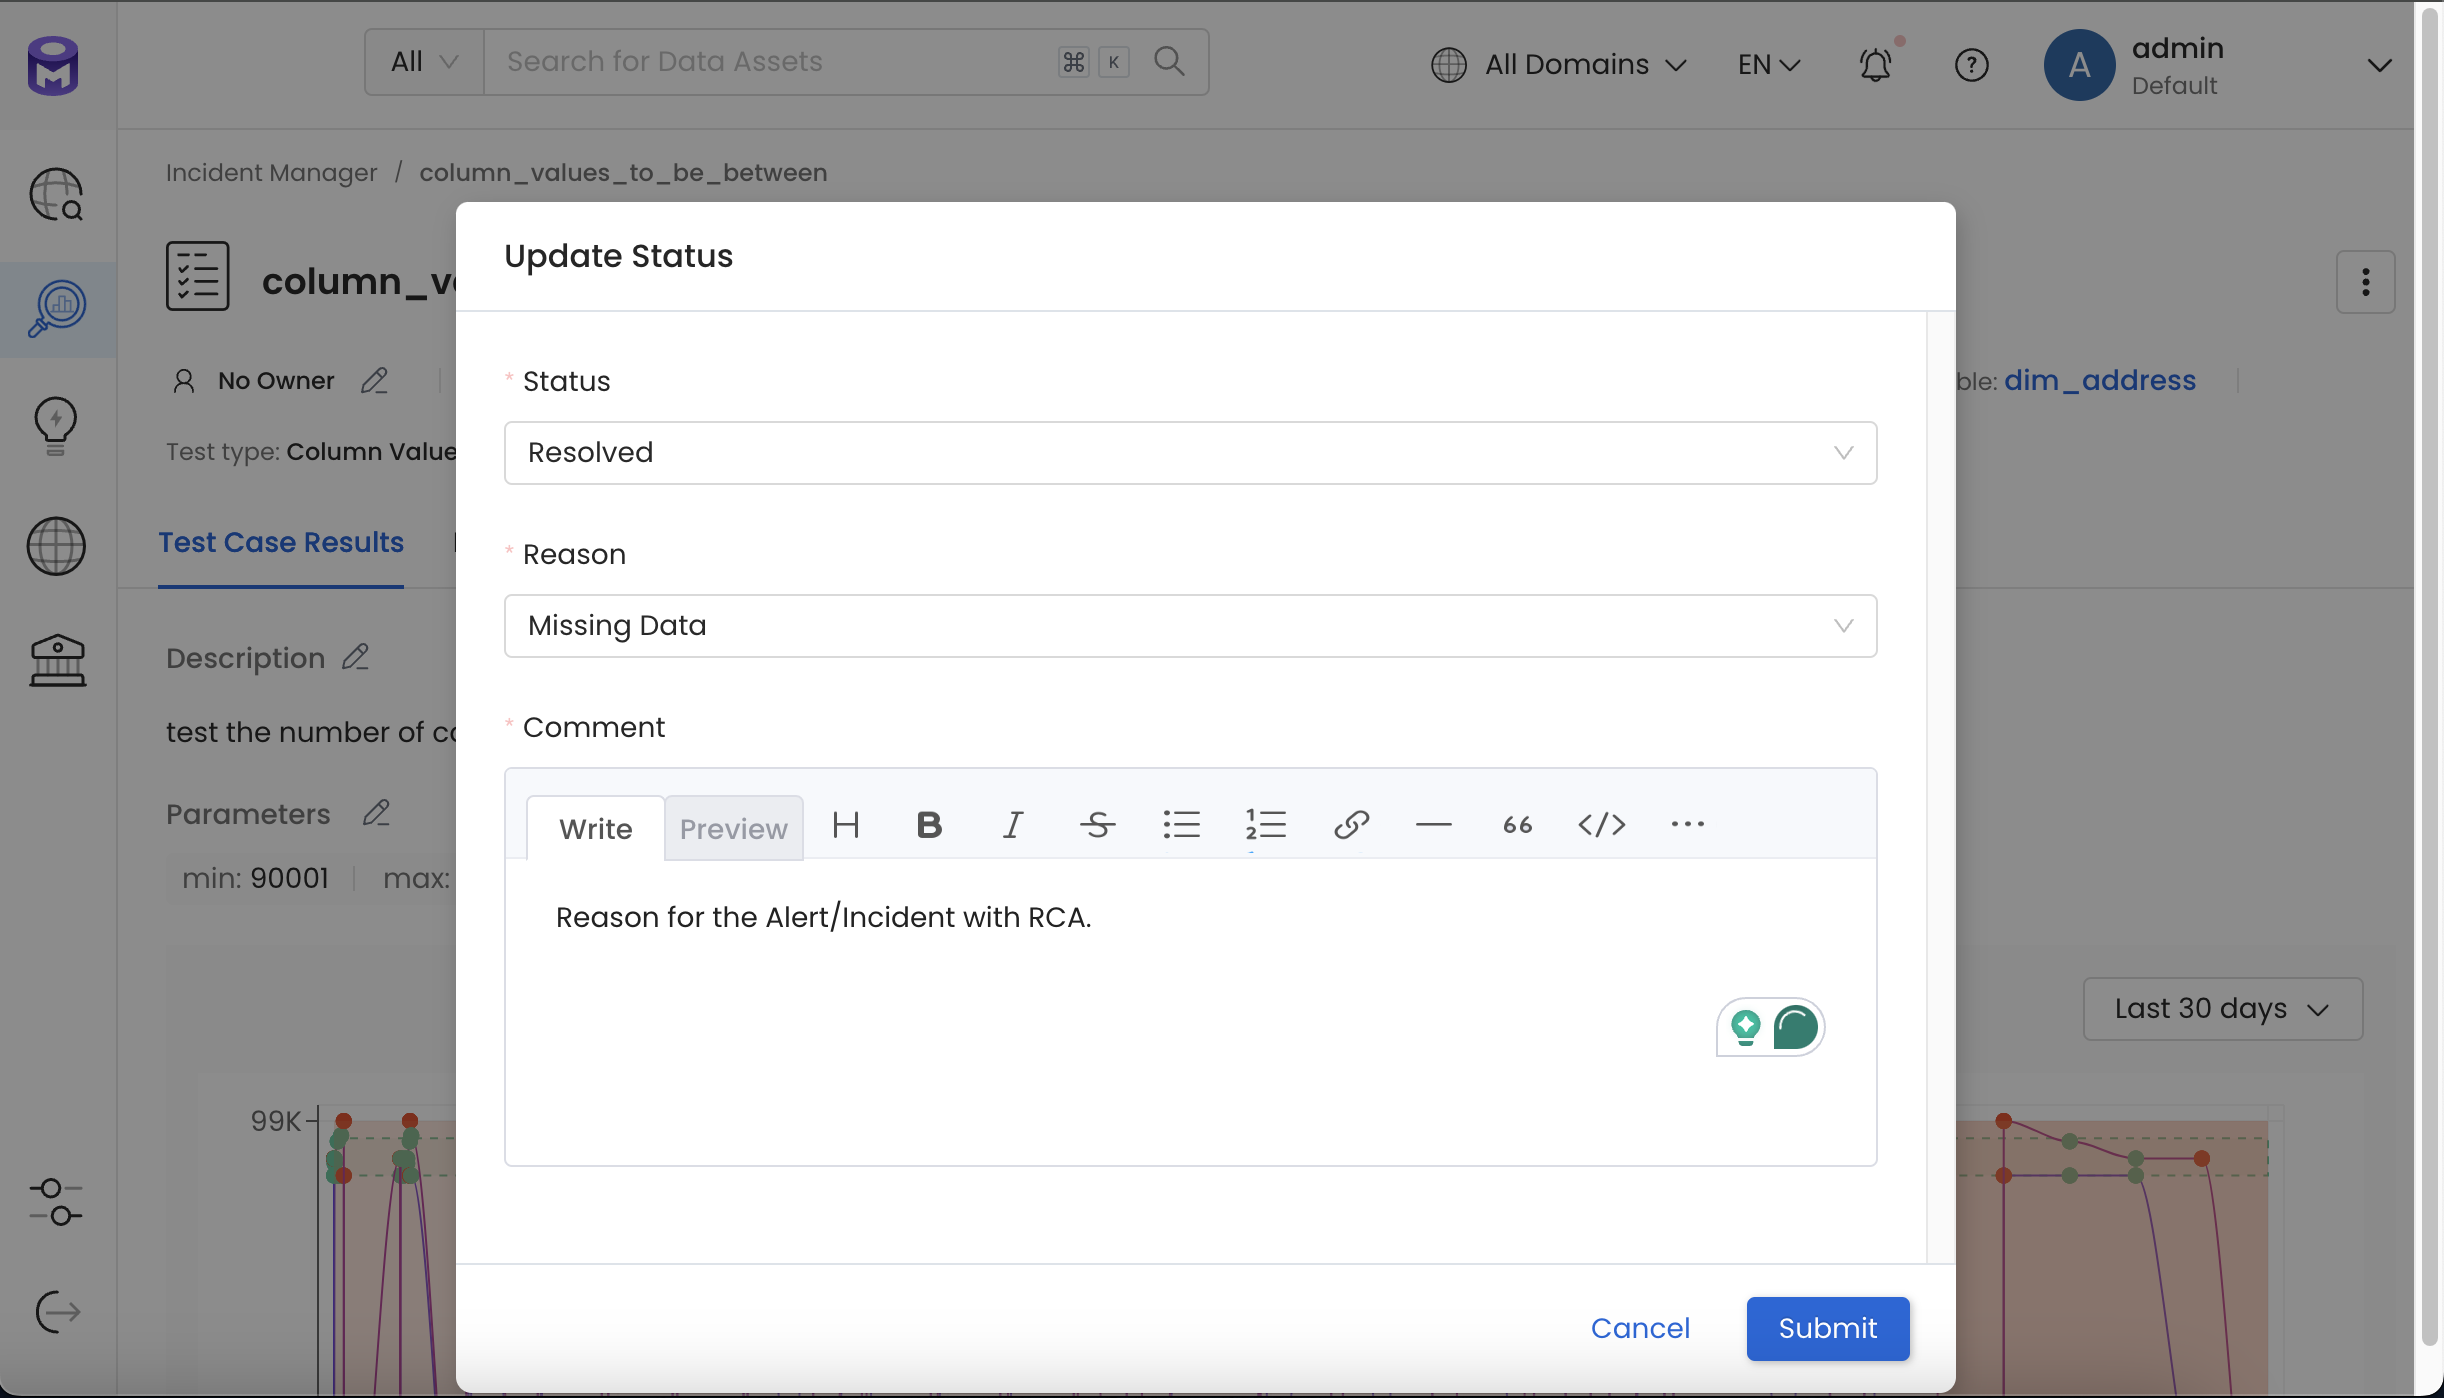Image resolution: width=2444 pixels, height=1398 pixels.
Task: Click into the comment text area
Action: point(1190,1010)
